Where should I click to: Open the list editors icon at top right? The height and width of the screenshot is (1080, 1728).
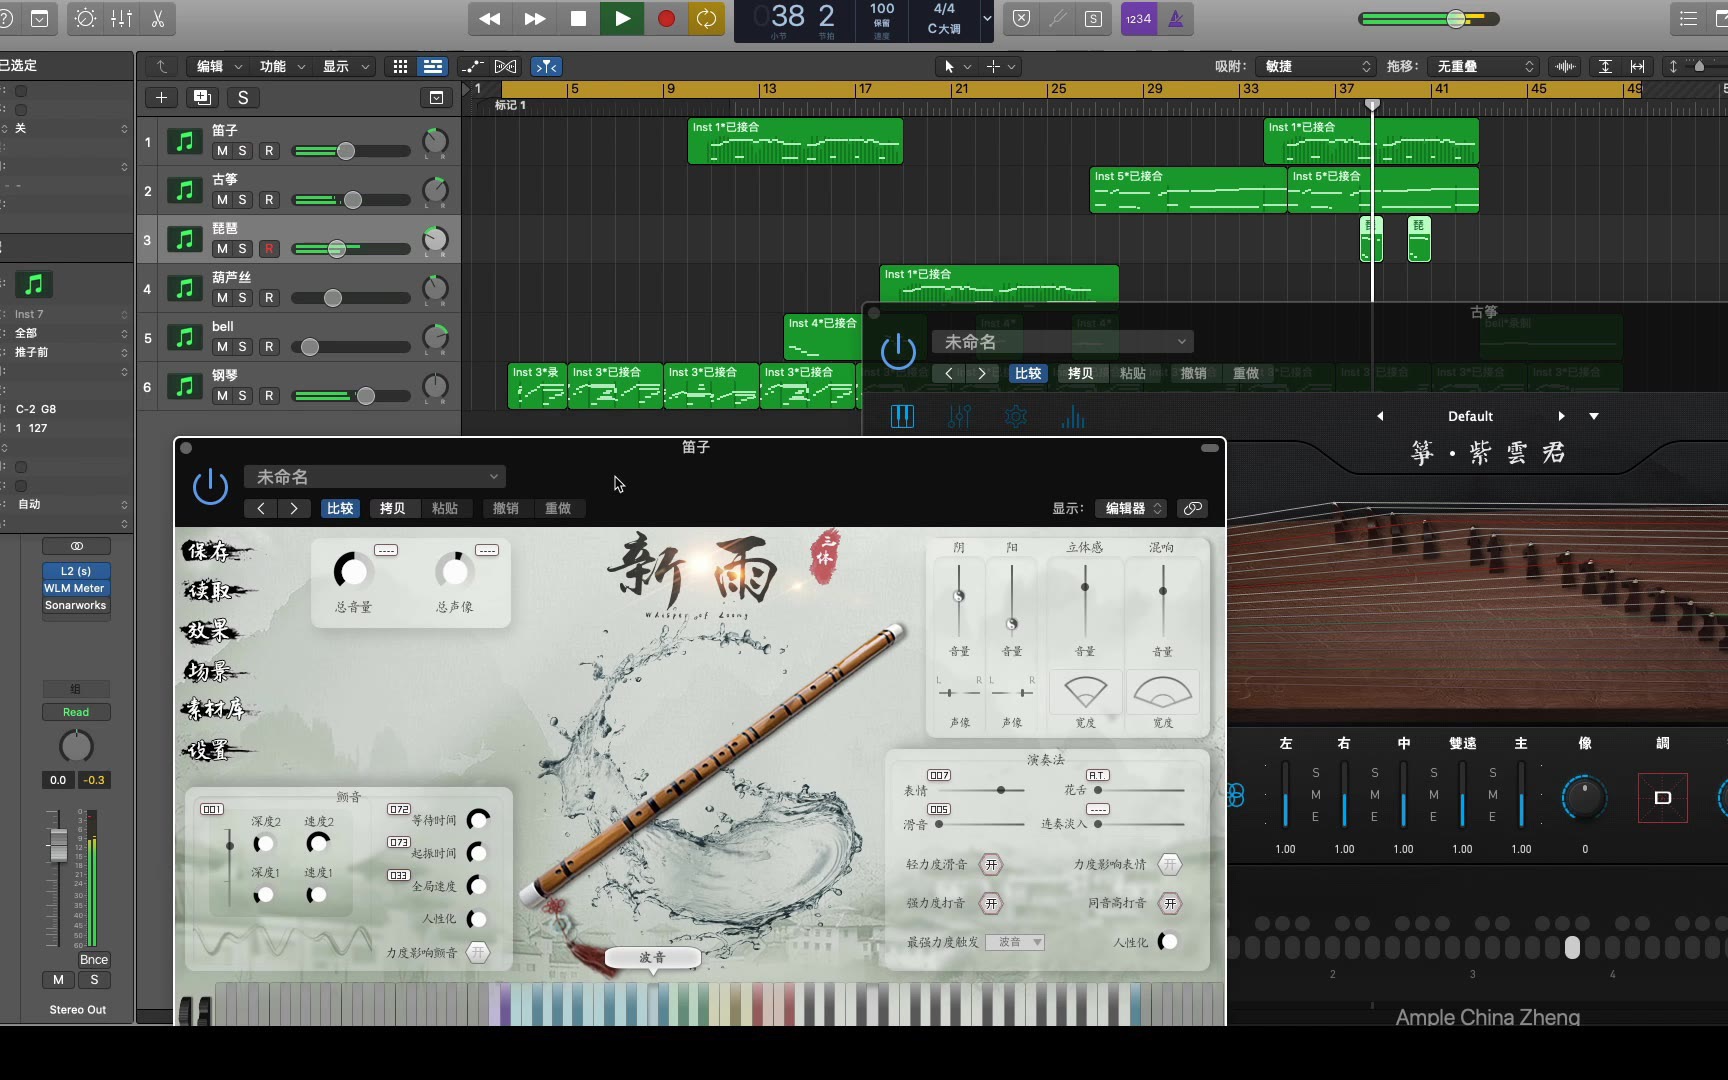coord(1689,19)
